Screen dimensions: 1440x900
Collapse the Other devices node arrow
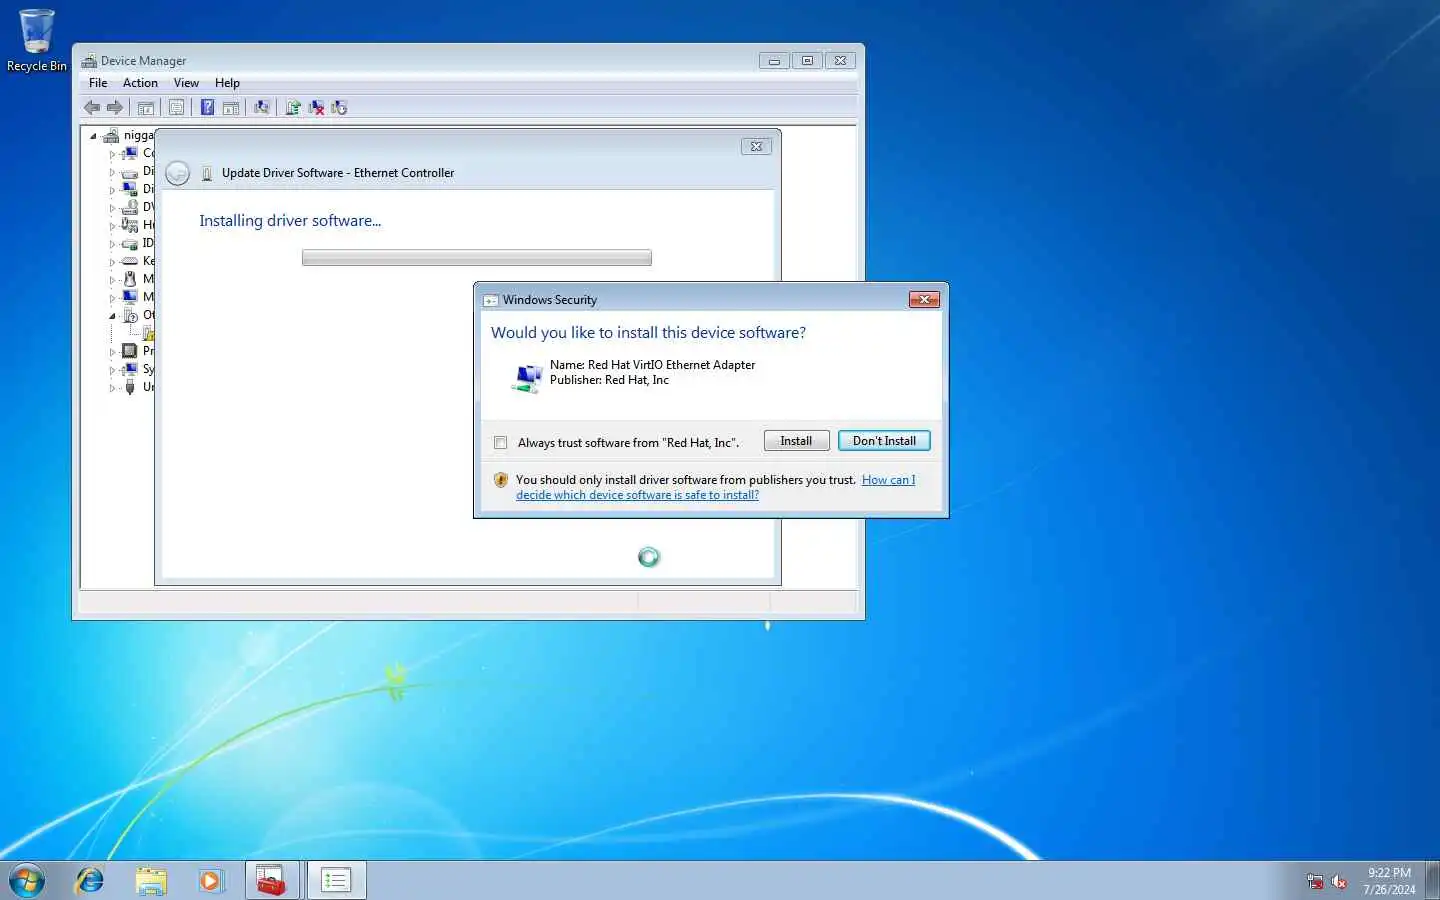(x=112, y=316)
